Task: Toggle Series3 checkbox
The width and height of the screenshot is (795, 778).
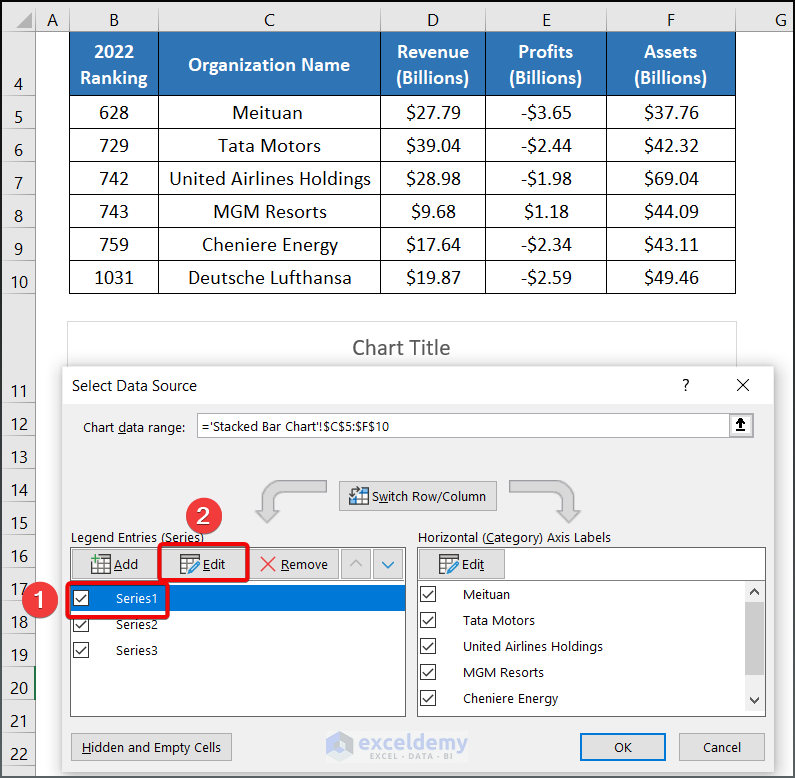Action: point(81,650)
